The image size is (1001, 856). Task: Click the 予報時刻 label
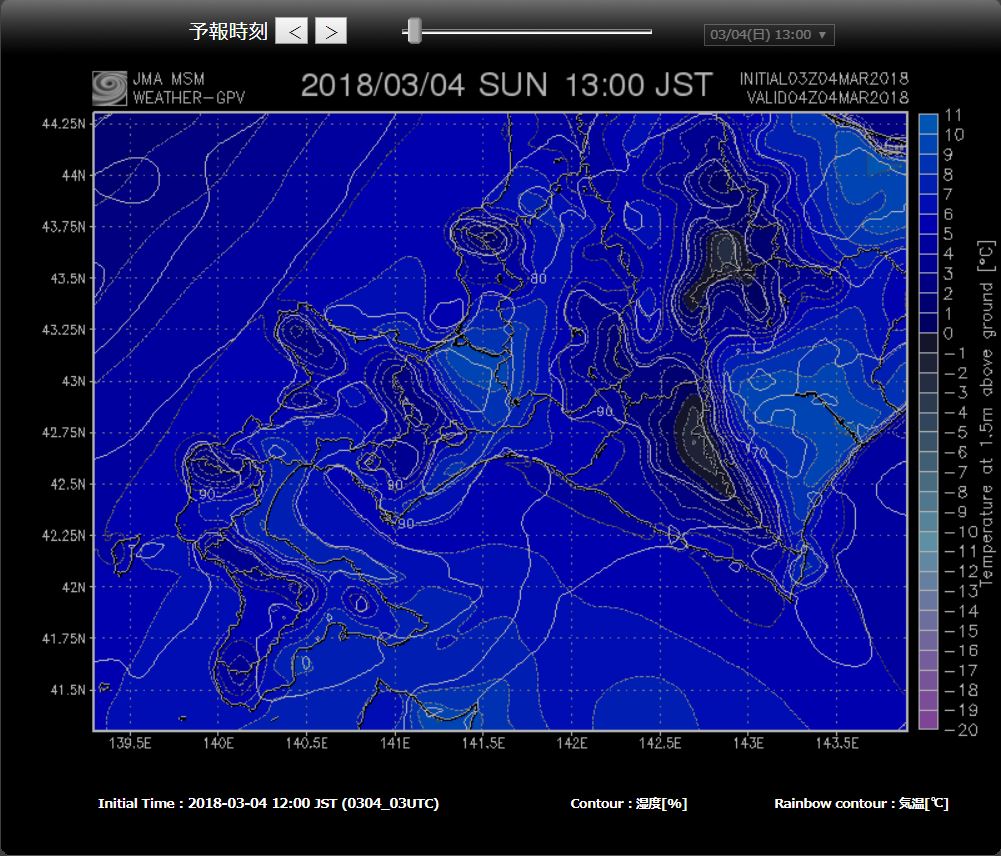tap(228, 32)
